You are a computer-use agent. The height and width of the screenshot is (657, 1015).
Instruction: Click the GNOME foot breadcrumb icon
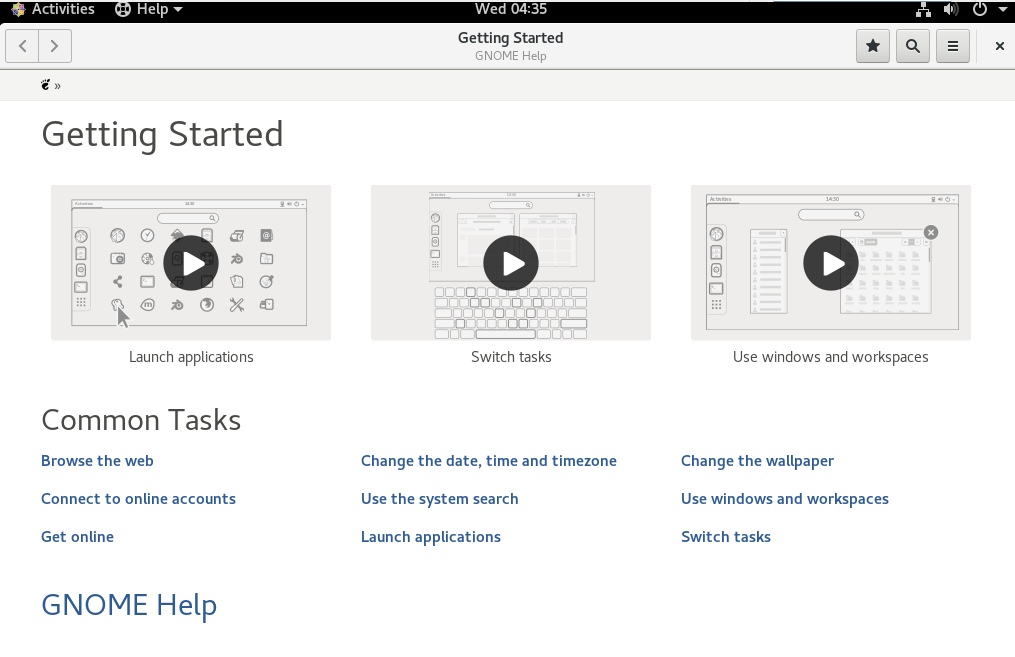click(x=45, y=85)
